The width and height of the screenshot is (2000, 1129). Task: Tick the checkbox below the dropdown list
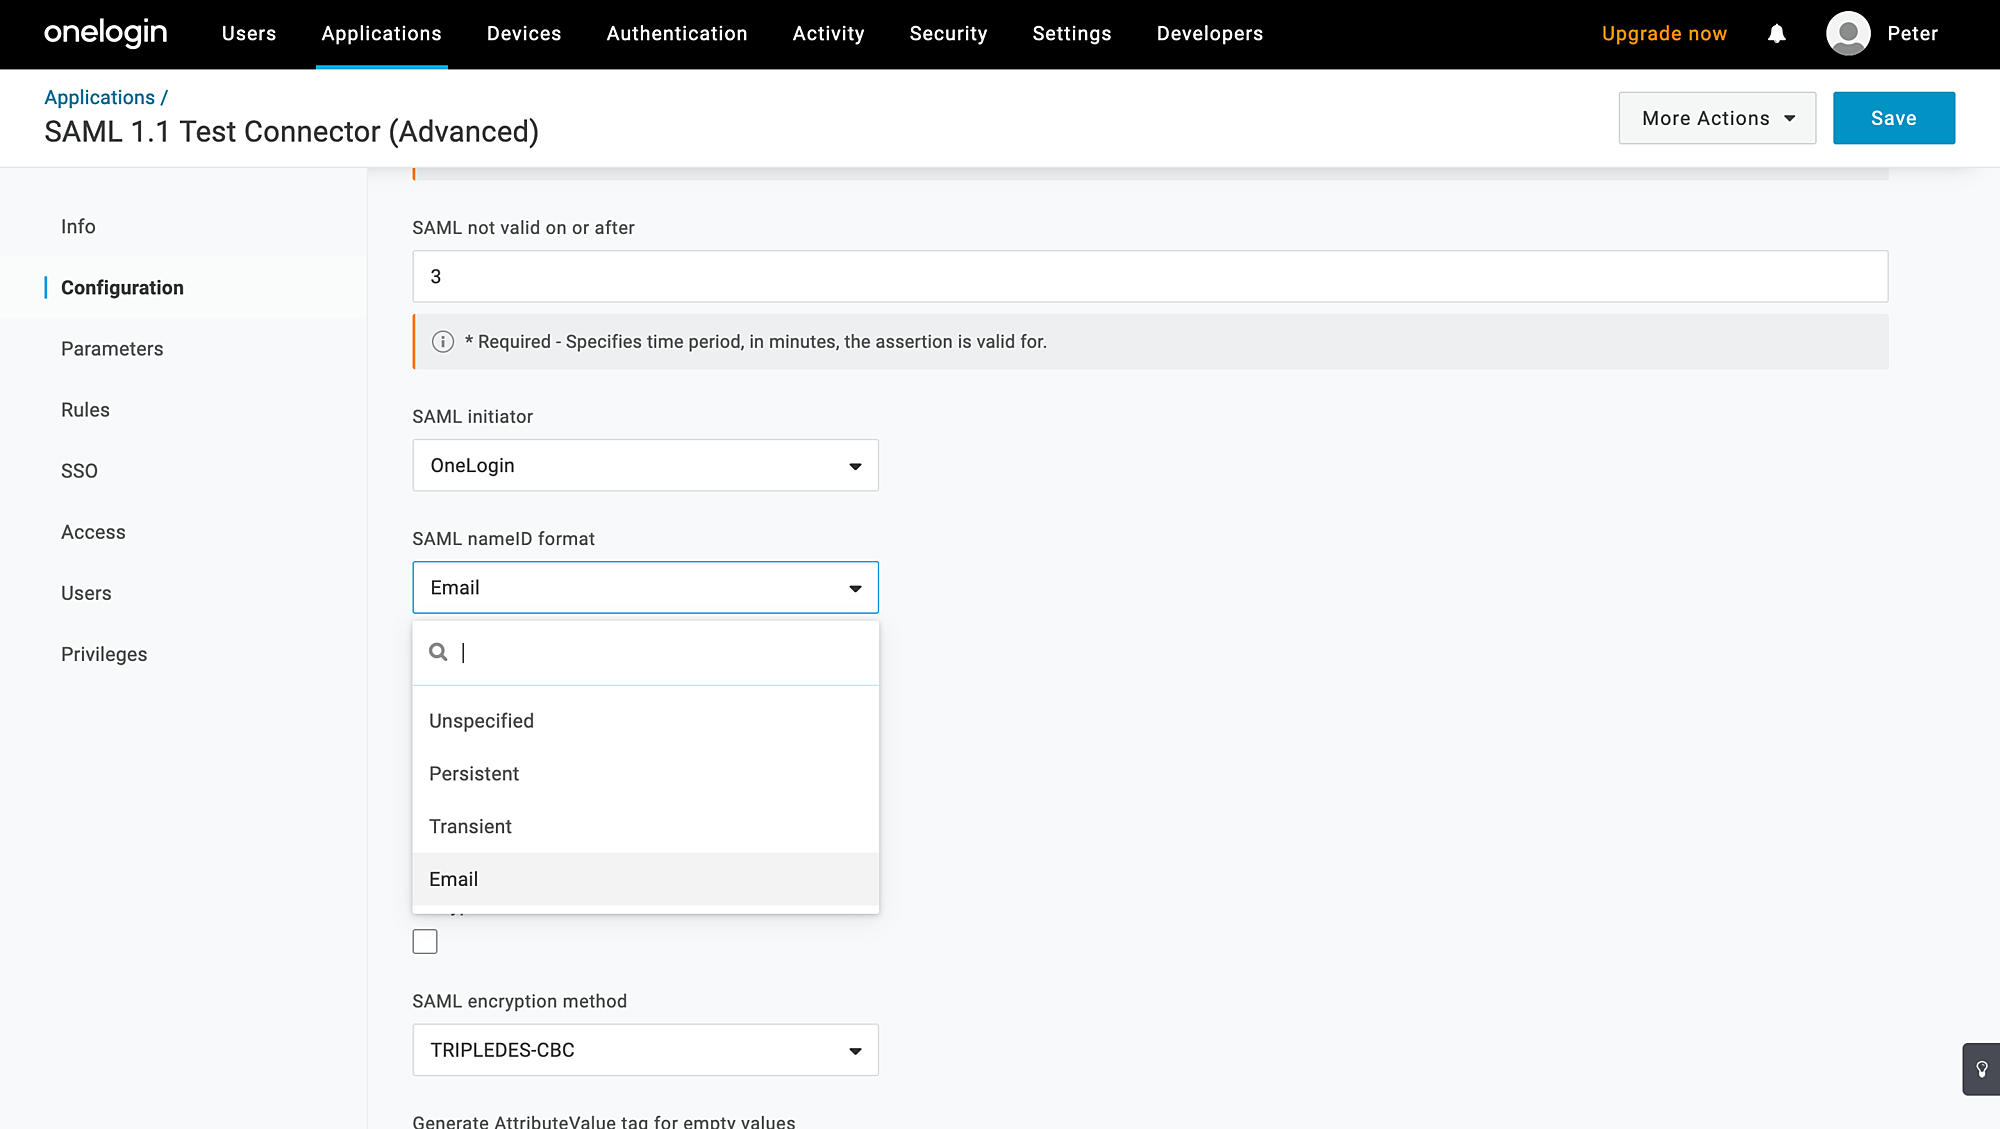(425, 941)
